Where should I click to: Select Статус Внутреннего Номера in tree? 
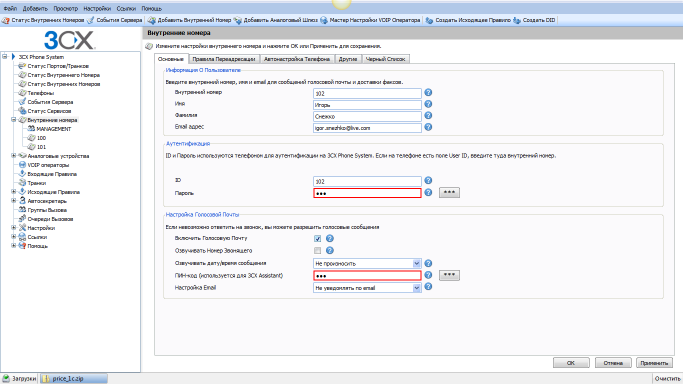64,75
